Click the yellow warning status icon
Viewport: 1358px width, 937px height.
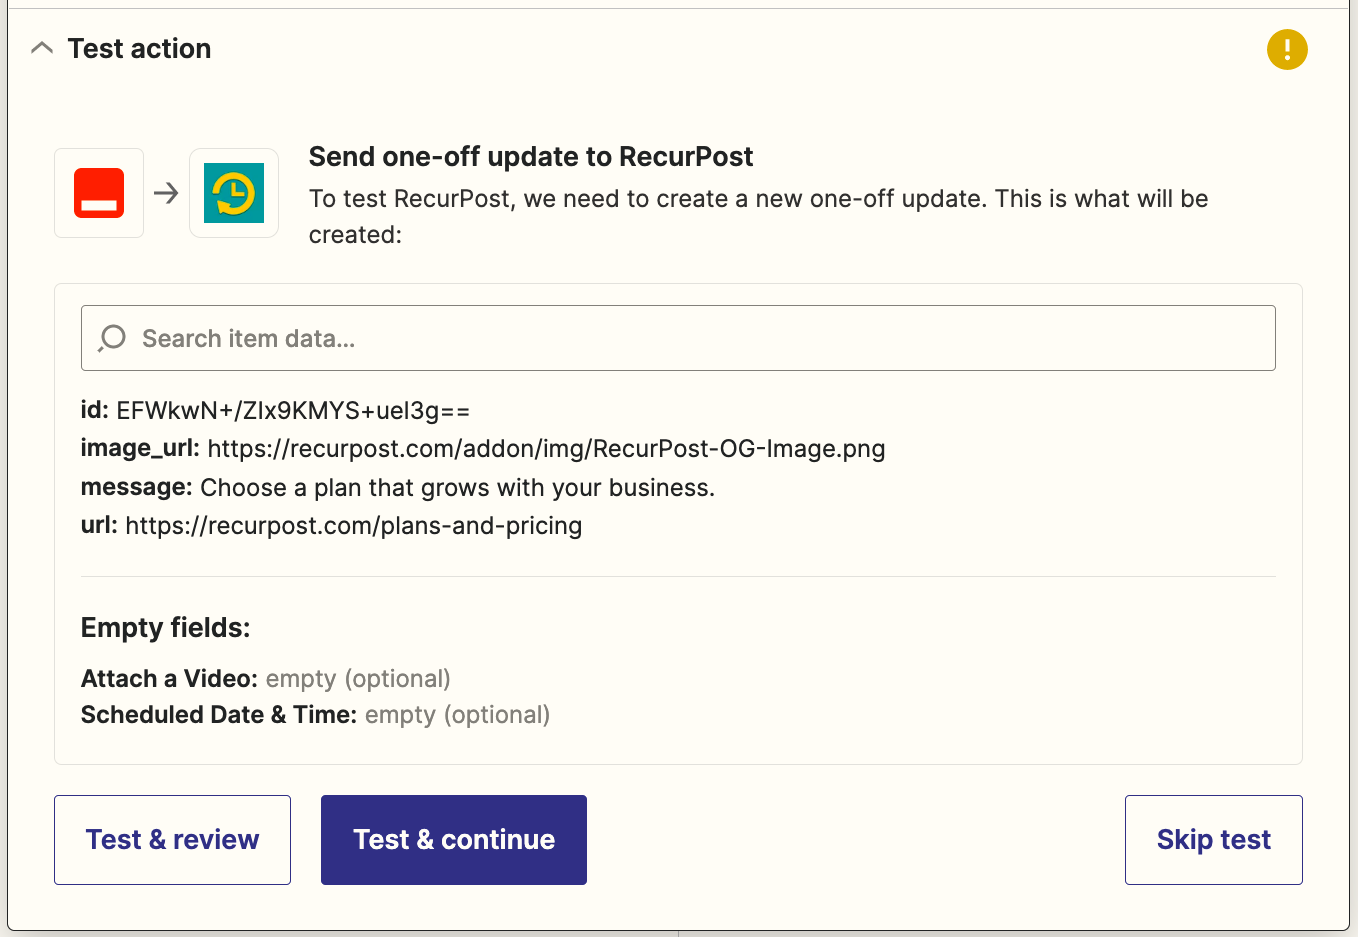pos(1287,49)
